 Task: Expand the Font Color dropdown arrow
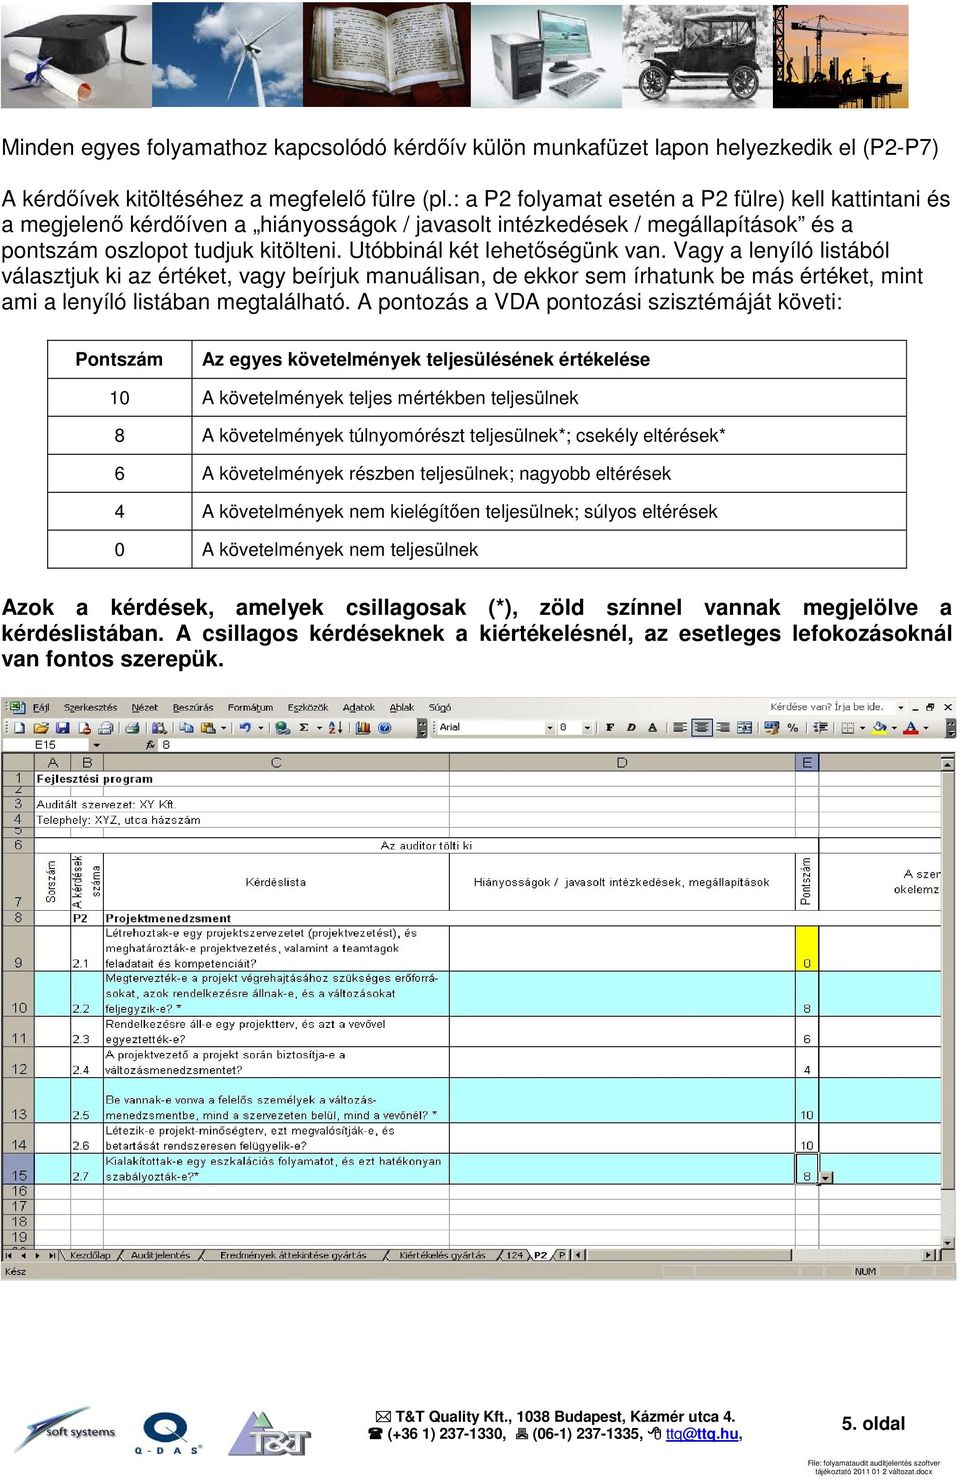[x=925, y=728]
